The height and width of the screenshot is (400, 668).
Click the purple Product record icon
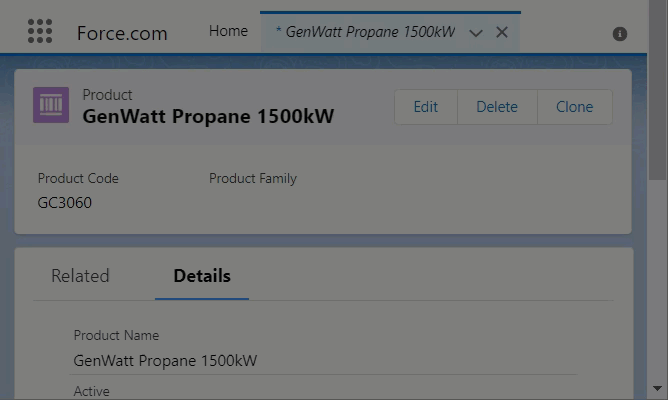click(51, 105)
